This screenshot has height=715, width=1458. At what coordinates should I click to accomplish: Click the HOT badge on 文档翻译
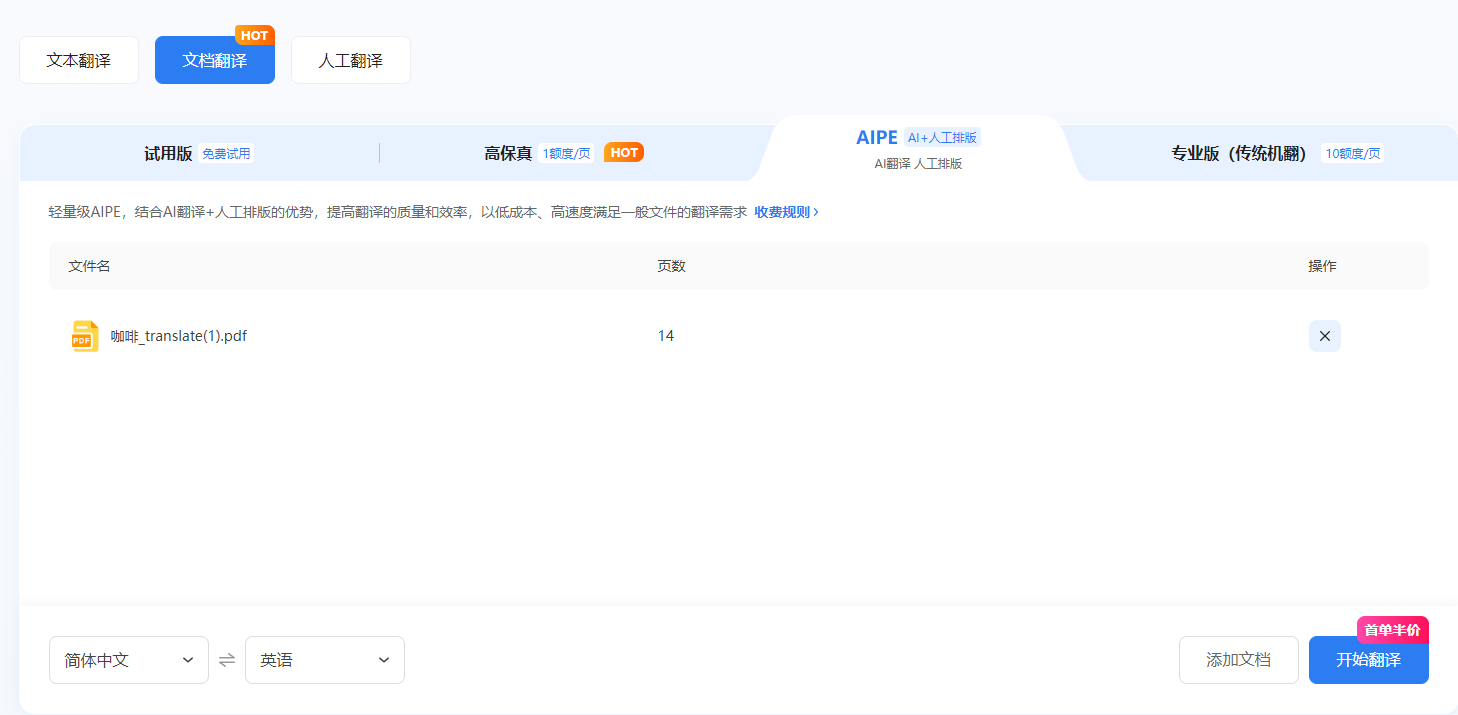[x=255, y=36]
